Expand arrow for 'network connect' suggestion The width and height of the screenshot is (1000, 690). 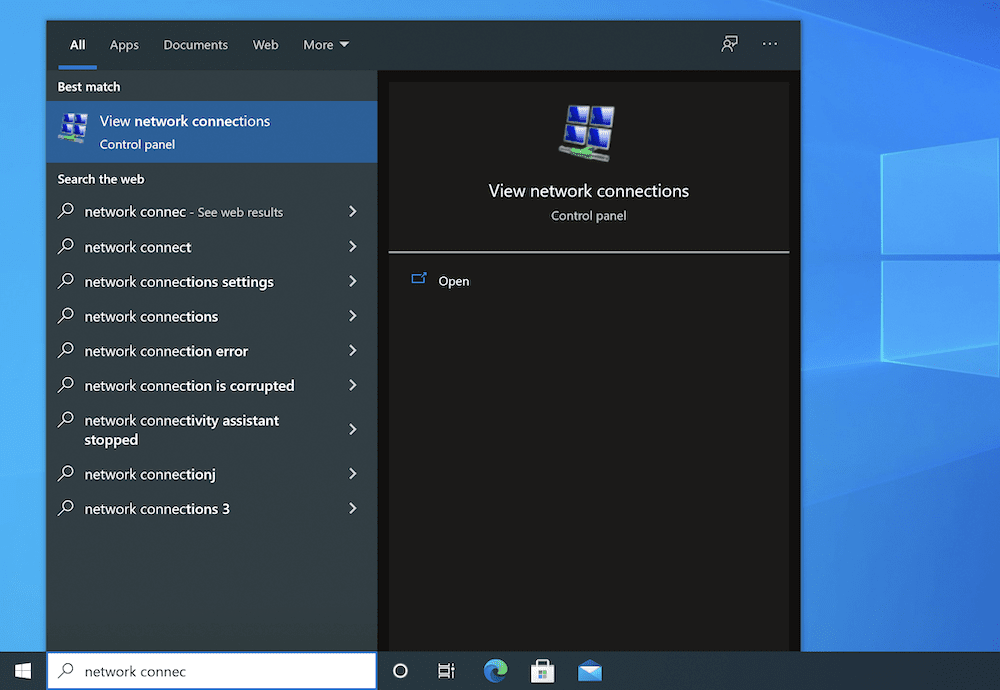tap(353, 246)
